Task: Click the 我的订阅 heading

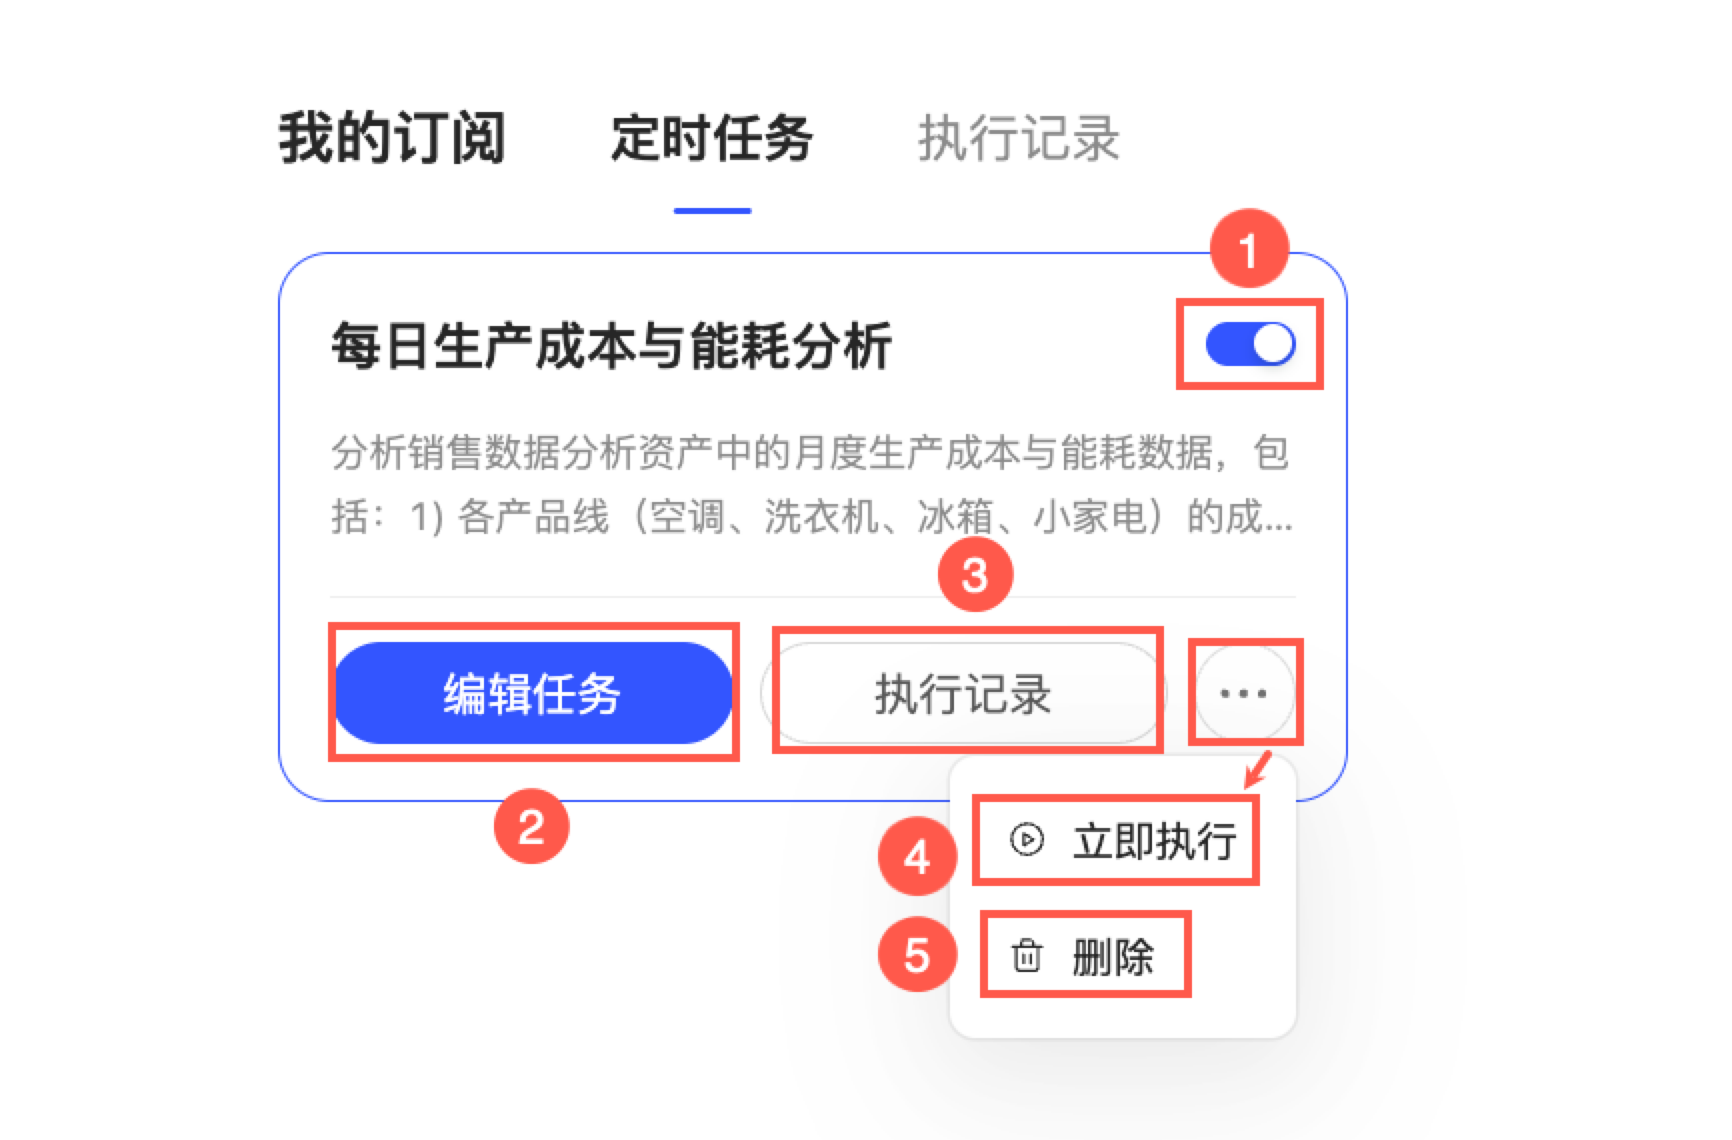Action: point(392,138)
